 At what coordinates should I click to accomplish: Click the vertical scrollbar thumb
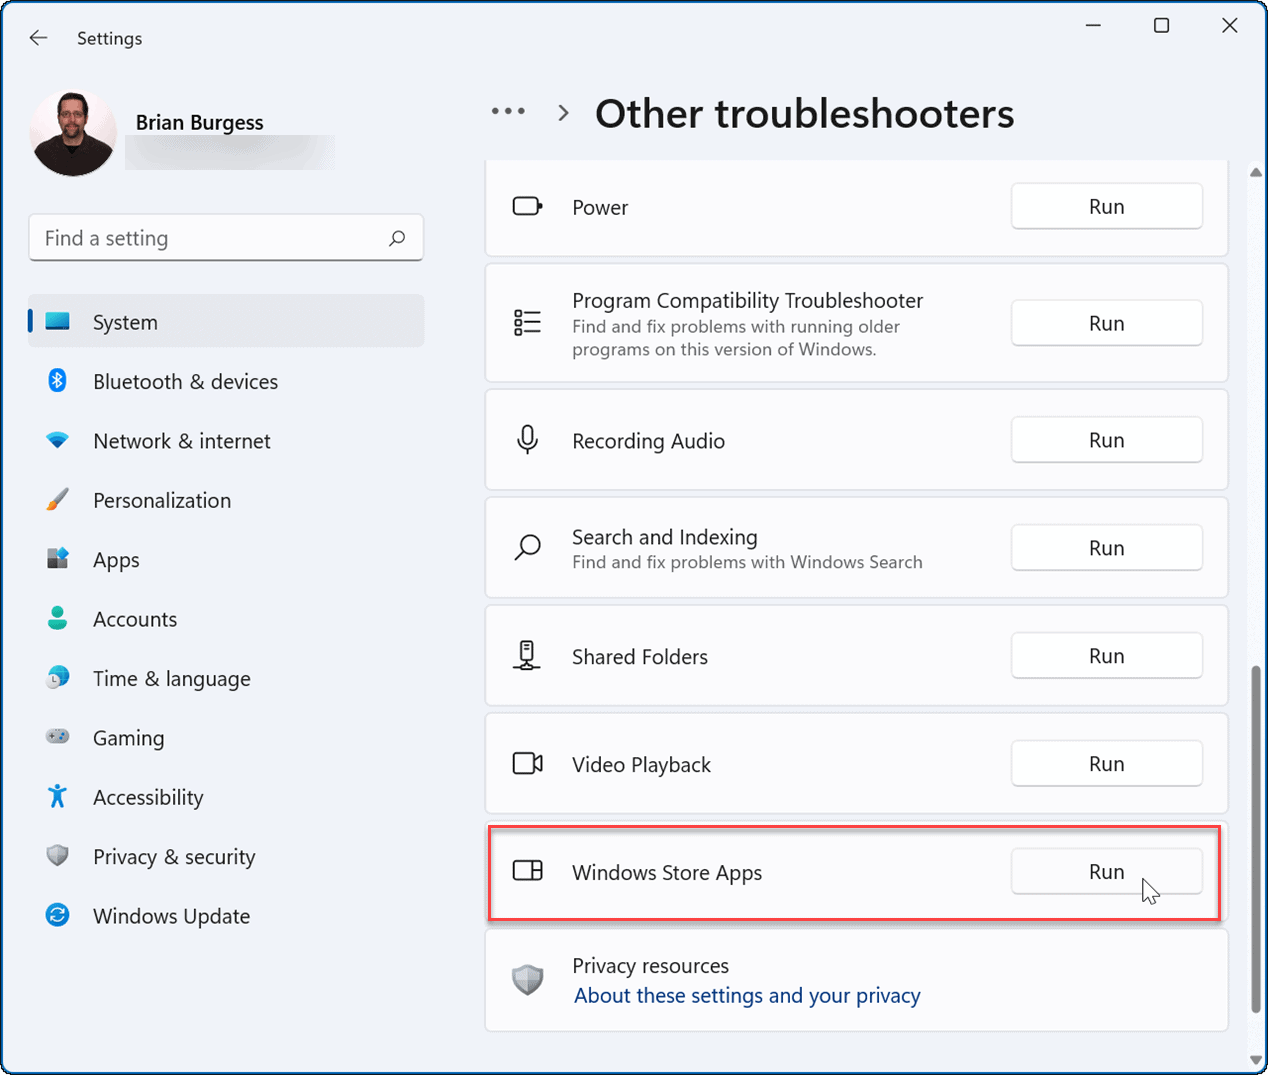click(1255, 840)
